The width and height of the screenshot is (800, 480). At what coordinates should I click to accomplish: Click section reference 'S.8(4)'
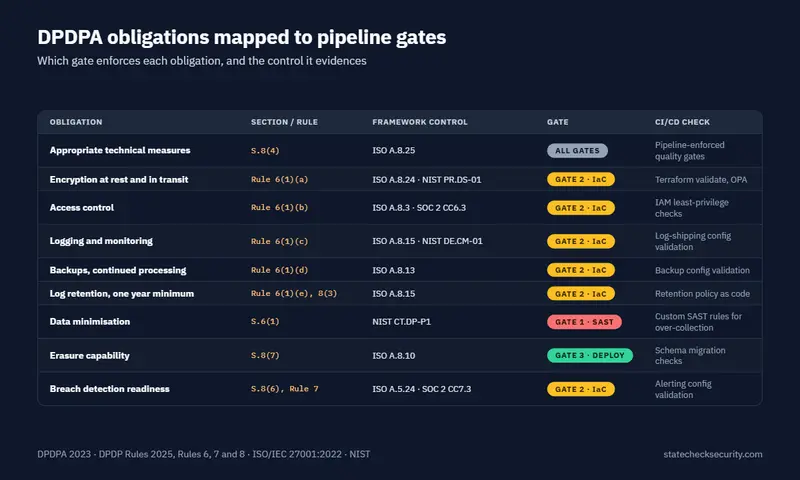coord(265,150)
